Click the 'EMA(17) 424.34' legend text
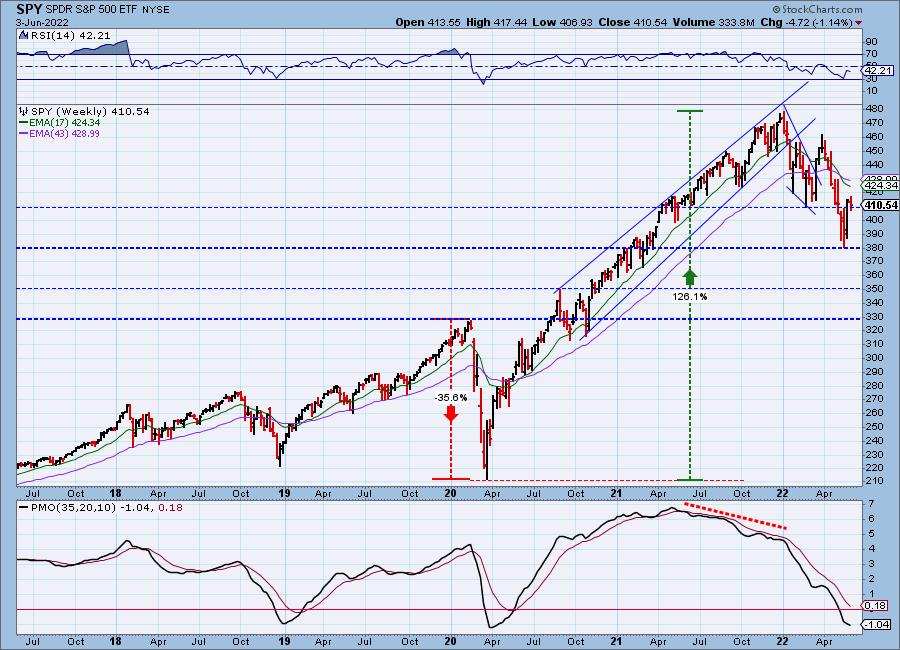 click(x=65, y=123)
